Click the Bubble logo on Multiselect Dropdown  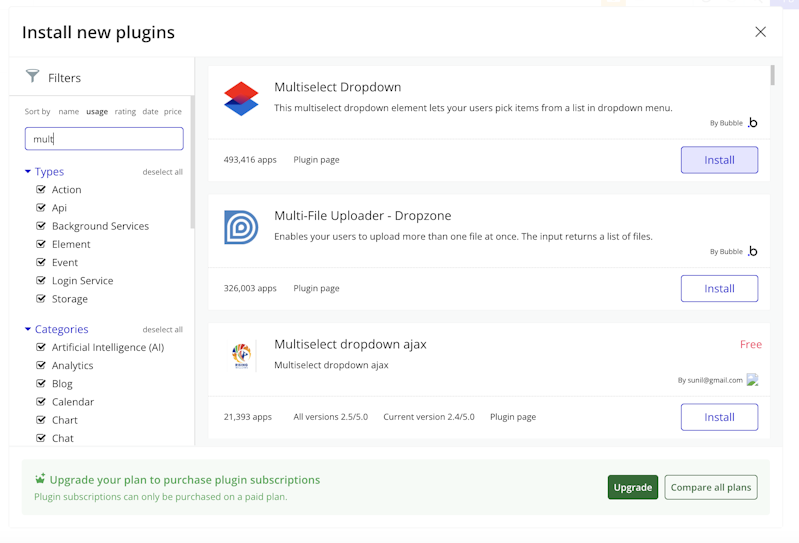[753, 123]
